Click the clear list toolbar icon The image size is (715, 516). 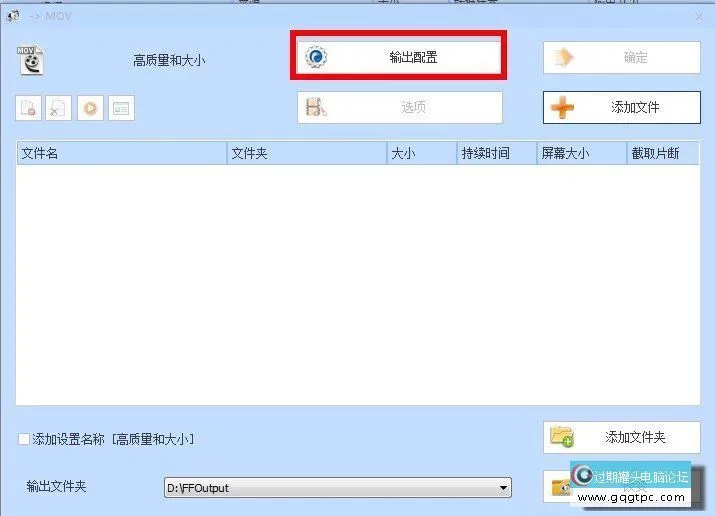[59, 108]
